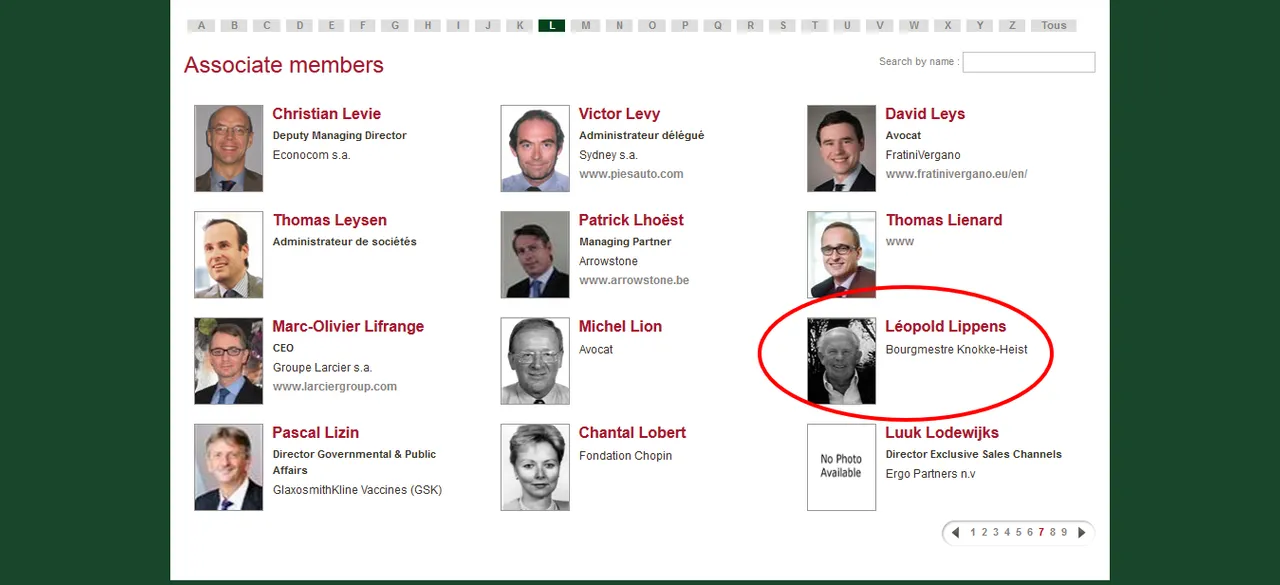Open Patrick Lhoëst name link

click(x=631, y=220)
